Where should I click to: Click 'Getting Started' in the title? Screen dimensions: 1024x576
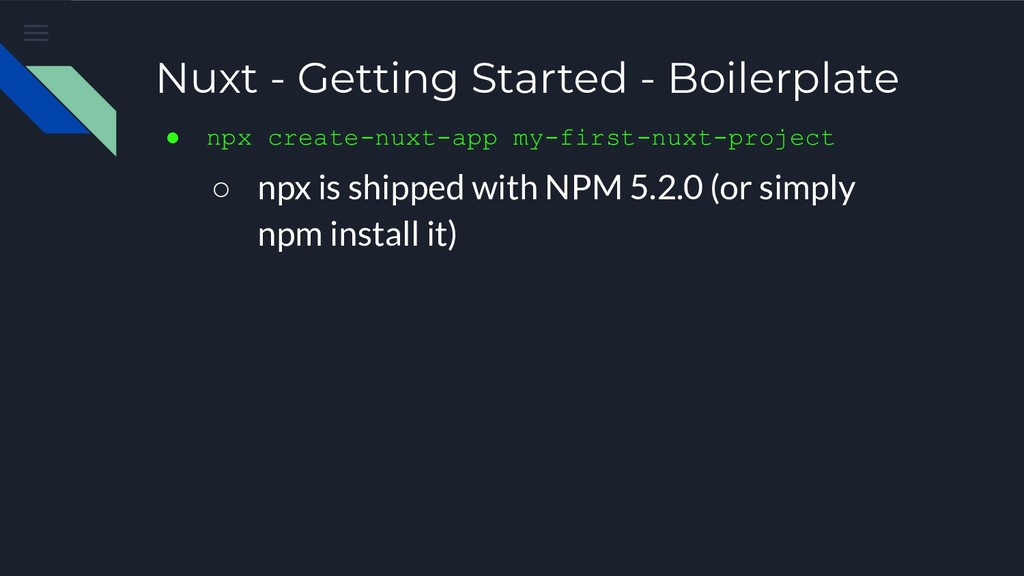click(x=462, y=79)
